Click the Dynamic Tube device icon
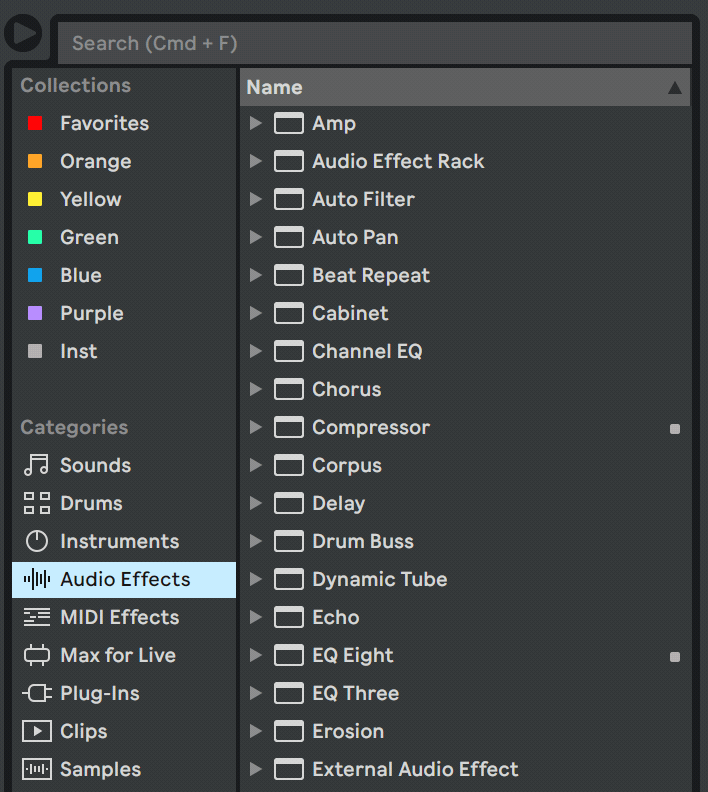This screenshot has height=792, width=708. (289, 579)
